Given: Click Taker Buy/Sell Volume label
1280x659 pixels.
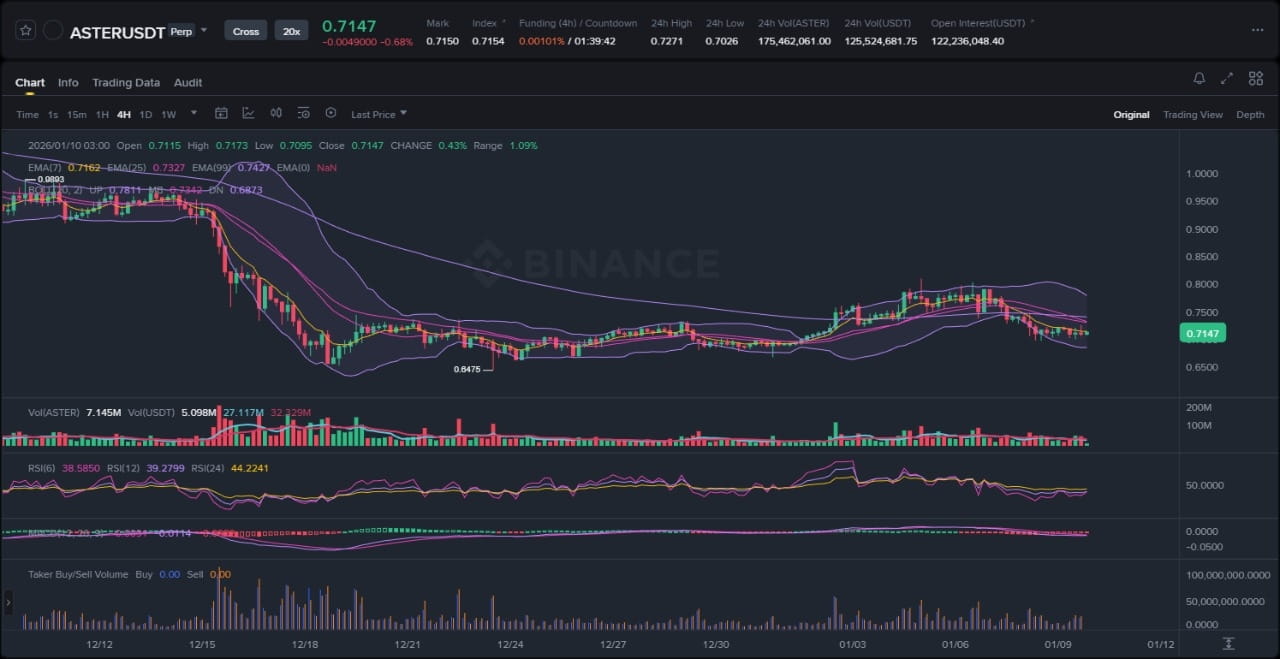Looking at the screenshot, I should click(x=78, y=574).
